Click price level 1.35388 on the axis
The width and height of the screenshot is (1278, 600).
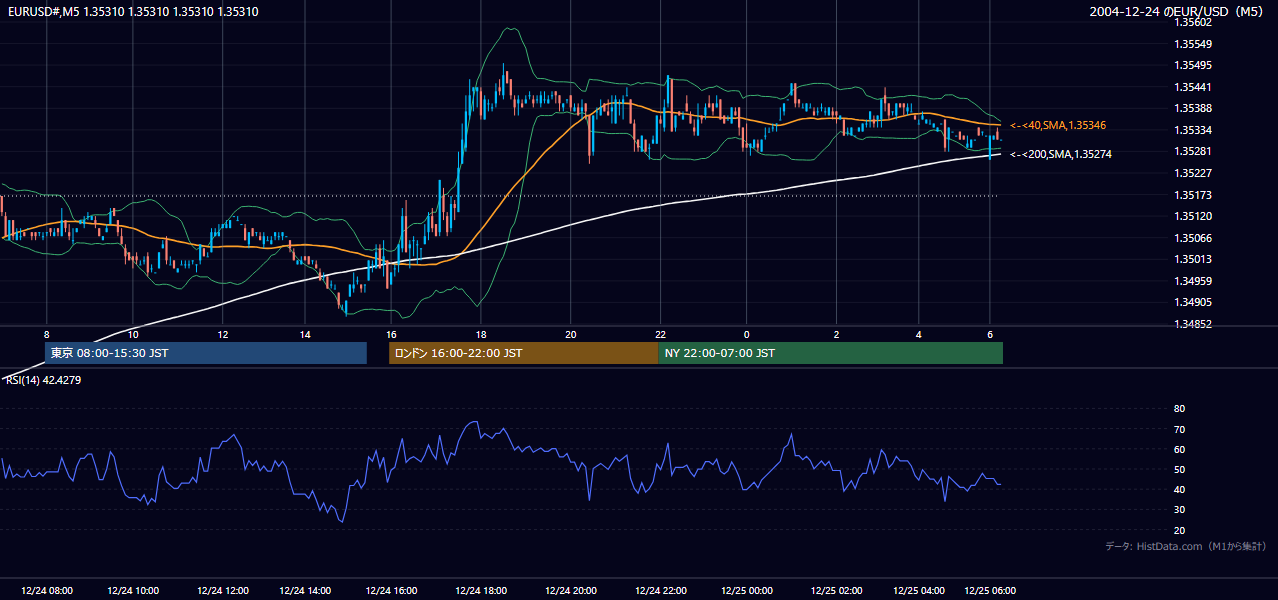[x=1193, y=109]
